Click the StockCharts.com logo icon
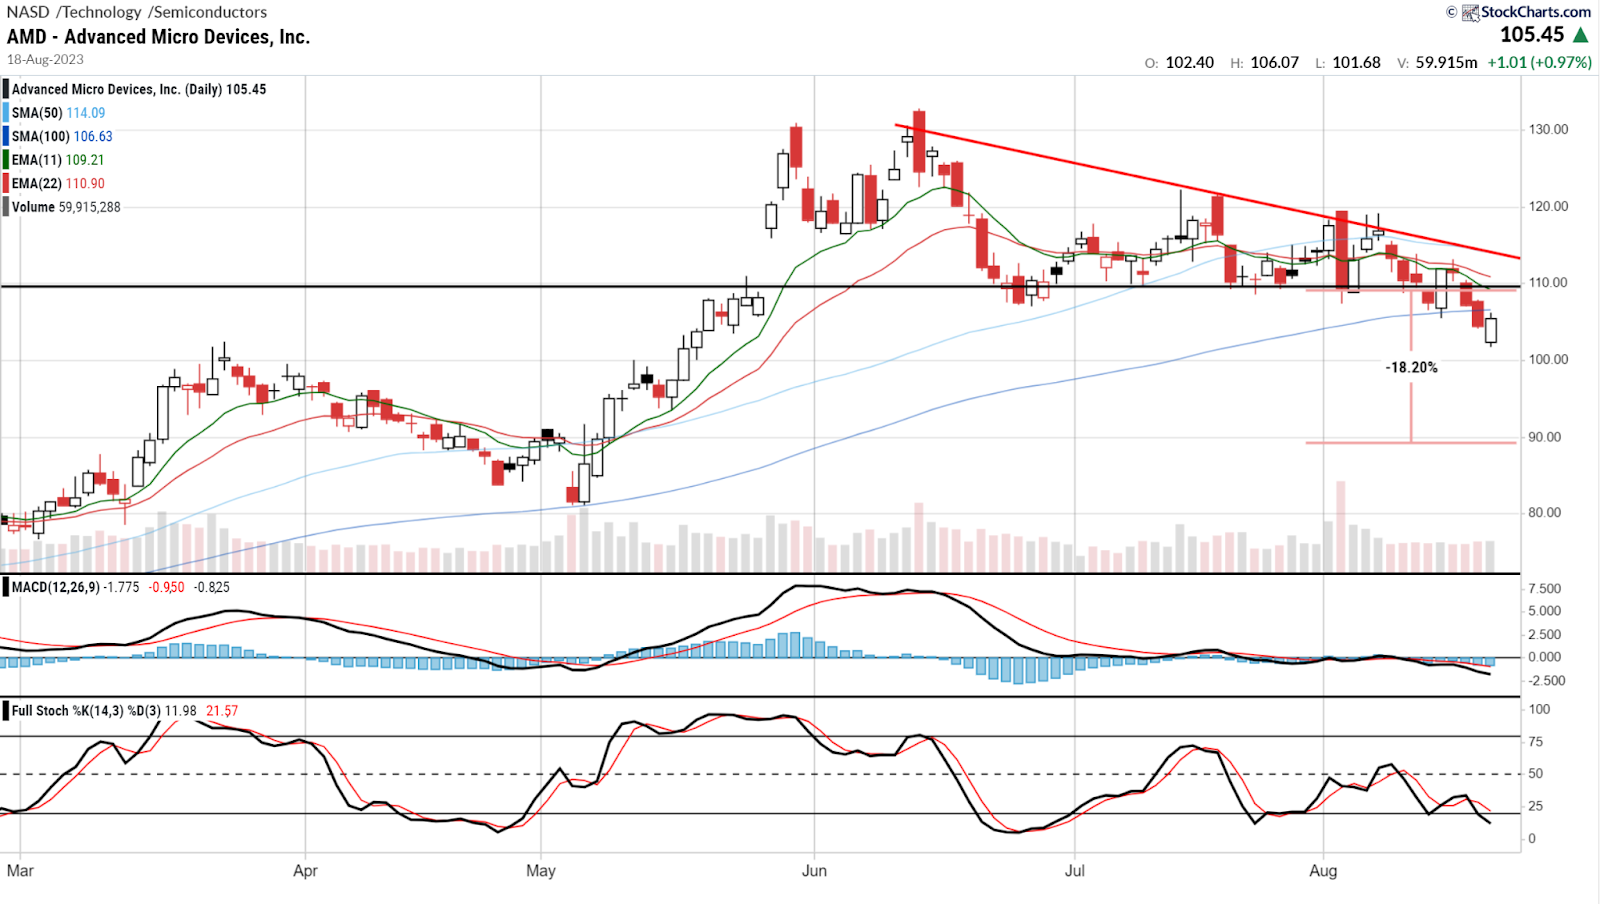Image resolution: width=1600 pixels, height=904 pixels. click(1470, 12)
